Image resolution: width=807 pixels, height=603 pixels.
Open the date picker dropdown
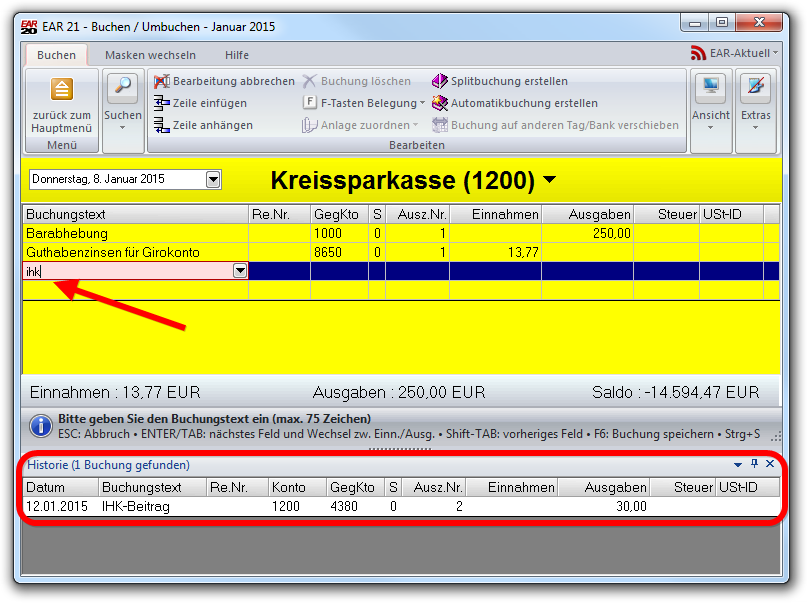pos(212,180)
